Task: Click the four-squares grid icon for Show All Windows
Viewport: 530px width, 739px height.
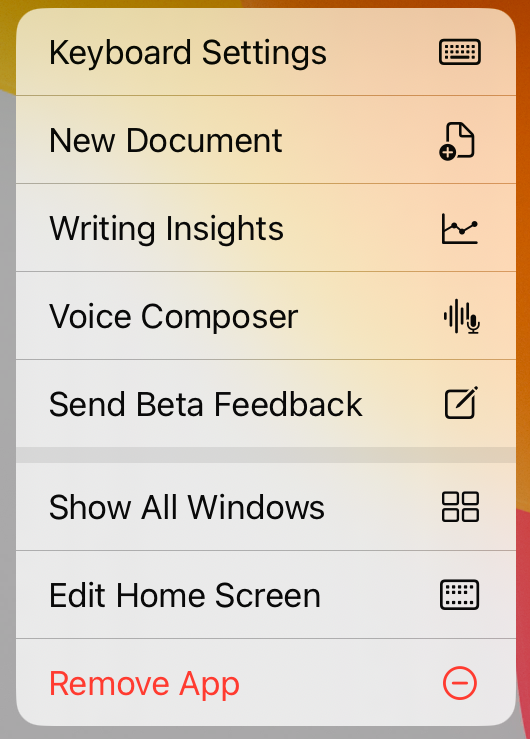Action: (460, 507)
